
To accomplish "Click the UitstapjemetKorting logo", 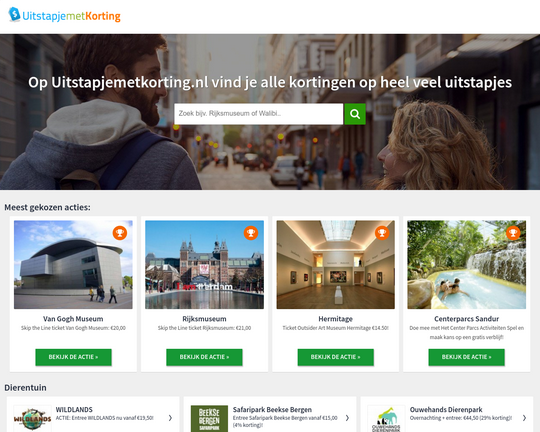I will pos(64,15).
